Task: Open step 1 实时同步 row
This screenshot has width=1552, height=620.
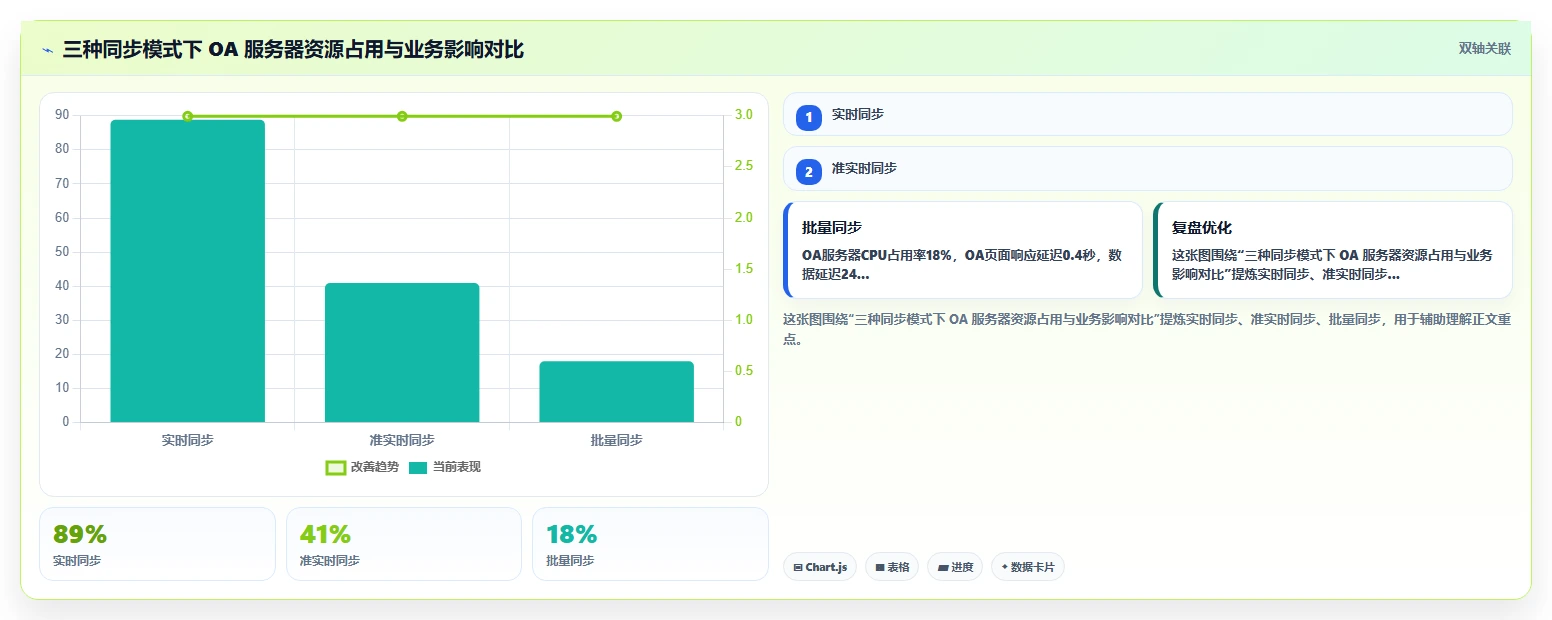Action: point(1147,114)
